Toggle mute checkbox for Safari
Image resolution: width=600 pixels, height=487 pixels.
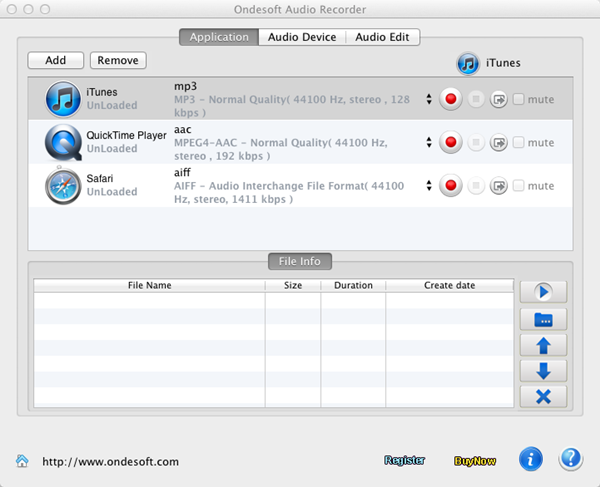tap(518, 186)
